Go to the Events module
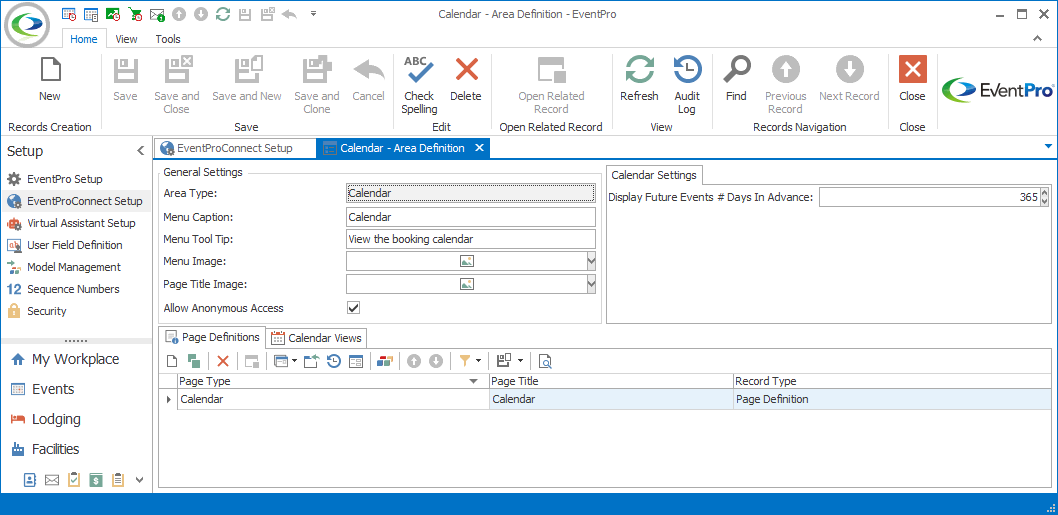Viewport: 1058px width, 515px height. click(53, 389)
